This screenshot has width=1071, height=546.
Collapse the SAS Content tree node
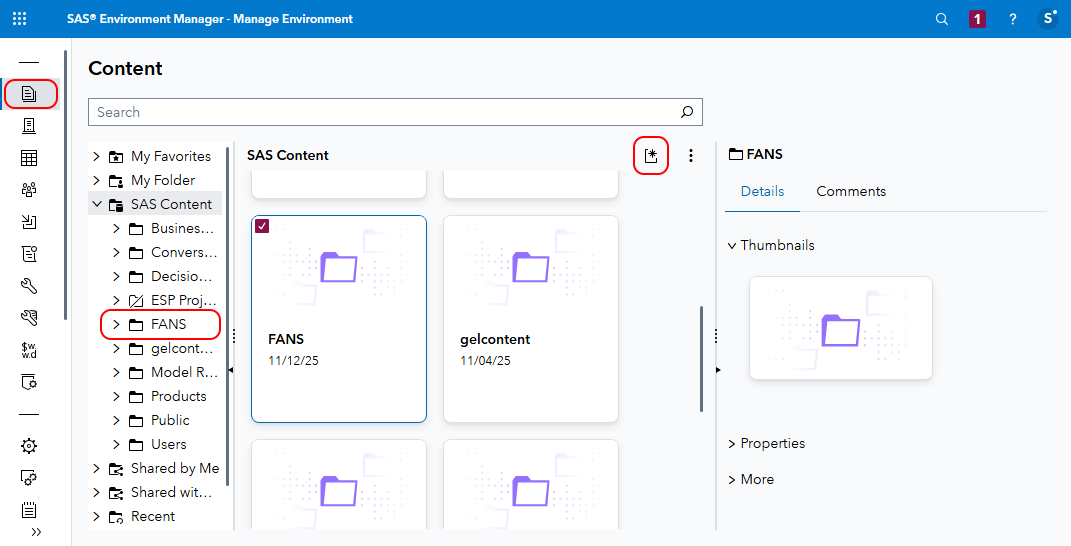pos(97,204)
